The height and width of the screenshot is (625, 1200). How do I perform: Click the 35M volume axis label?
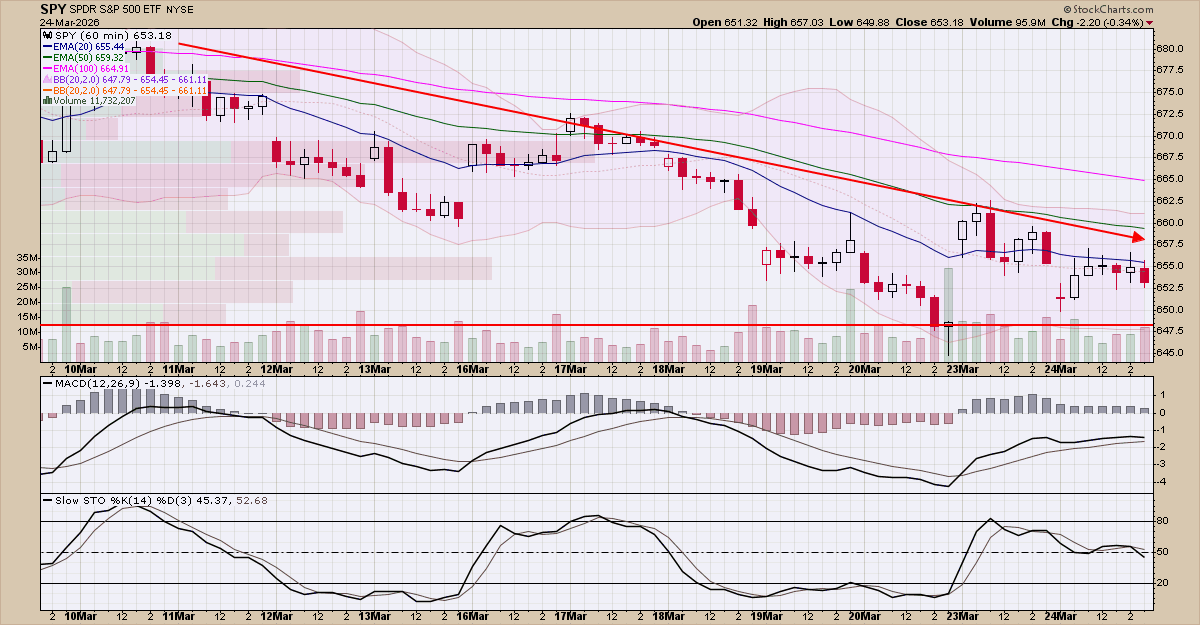coord(28,257)
